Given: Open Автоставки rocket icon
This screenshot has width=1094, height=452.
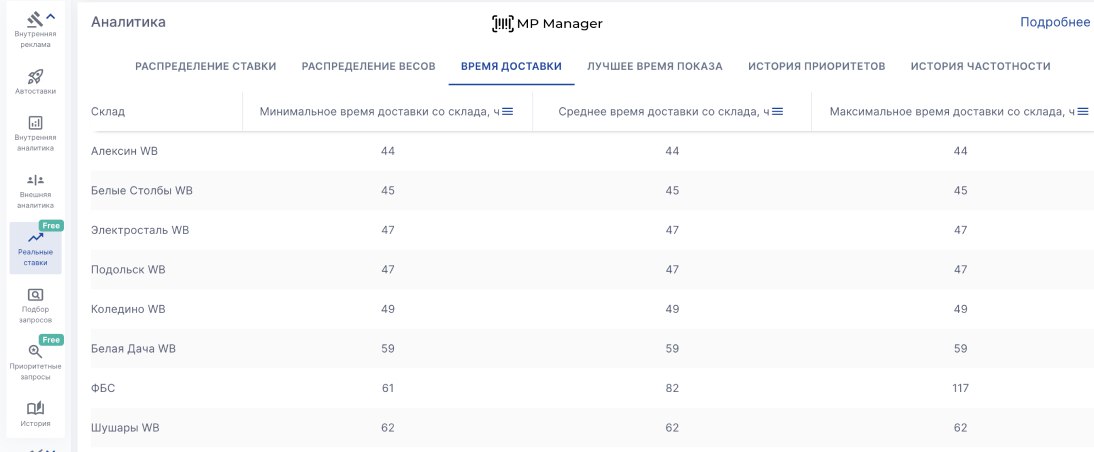Looking at the screenshot, I should 35,77.
